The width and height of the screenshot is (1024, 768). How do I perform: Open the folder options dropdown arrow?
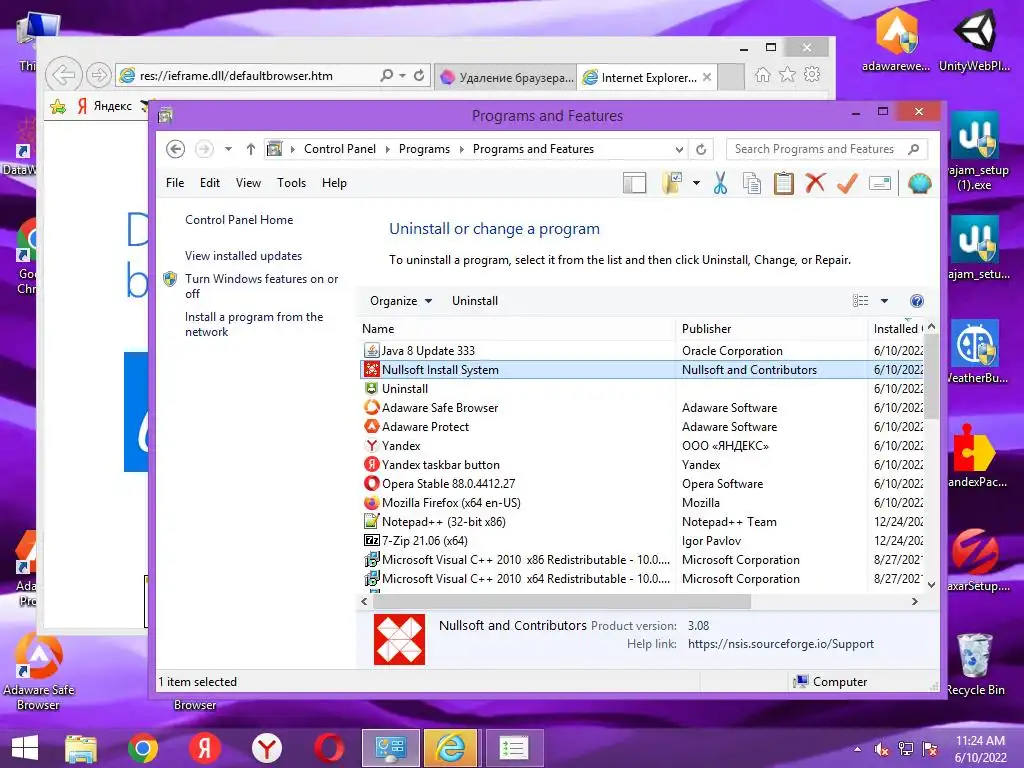click(696, 184)
